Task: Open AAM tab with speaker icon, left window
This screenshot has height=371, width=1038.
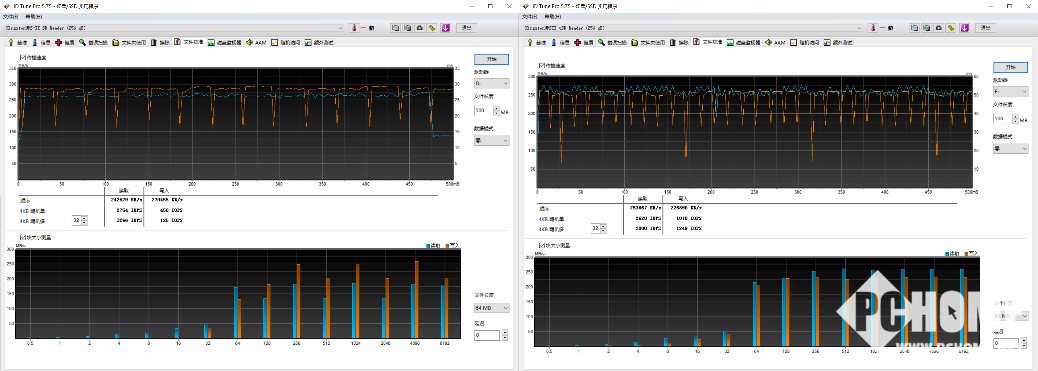Action: pyautogui.click(x=256, y=42)
